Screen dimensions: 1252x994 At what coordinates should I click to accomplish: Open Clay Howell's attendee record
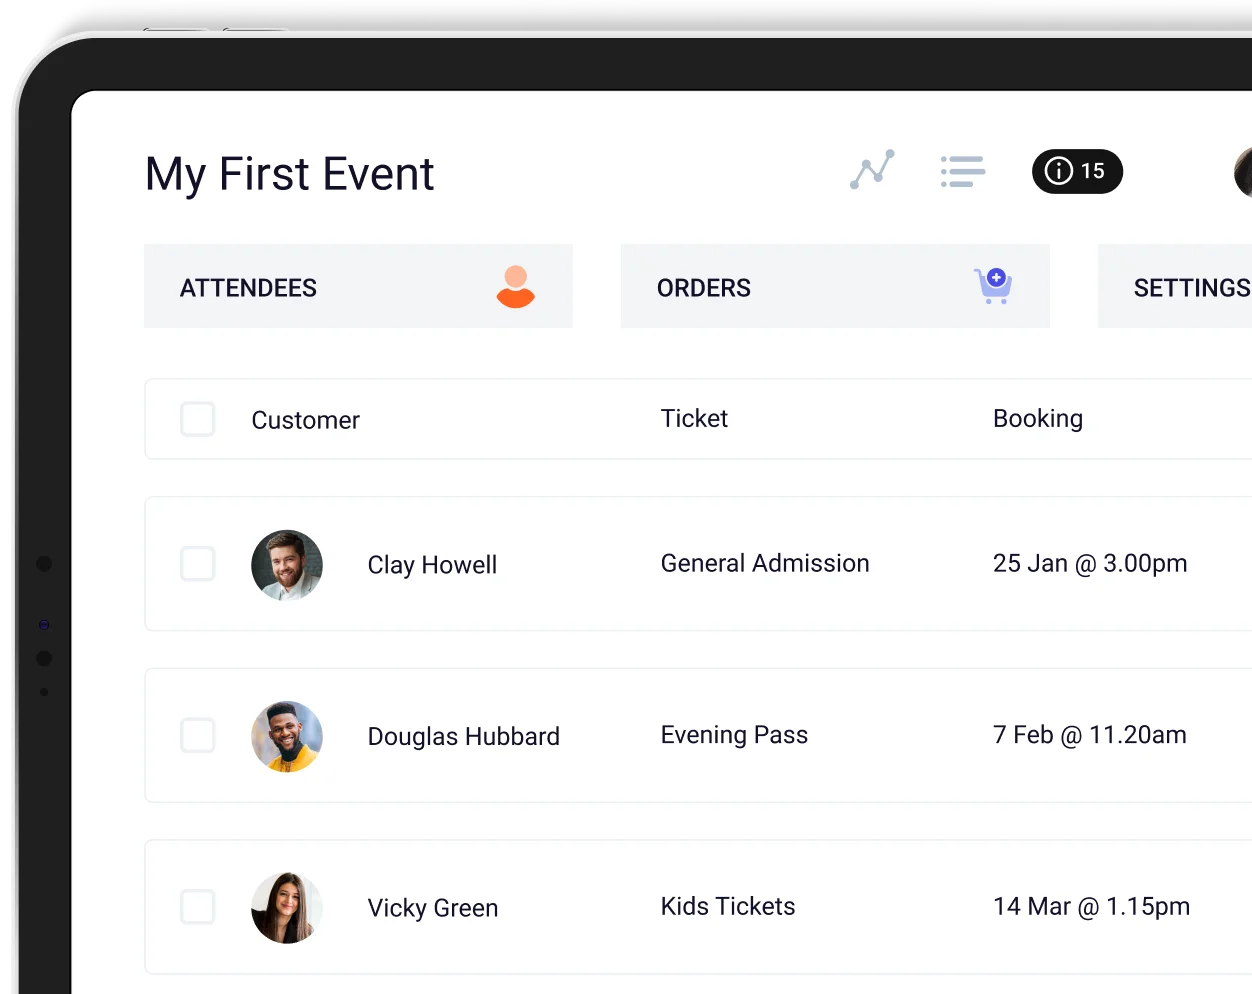432,564
